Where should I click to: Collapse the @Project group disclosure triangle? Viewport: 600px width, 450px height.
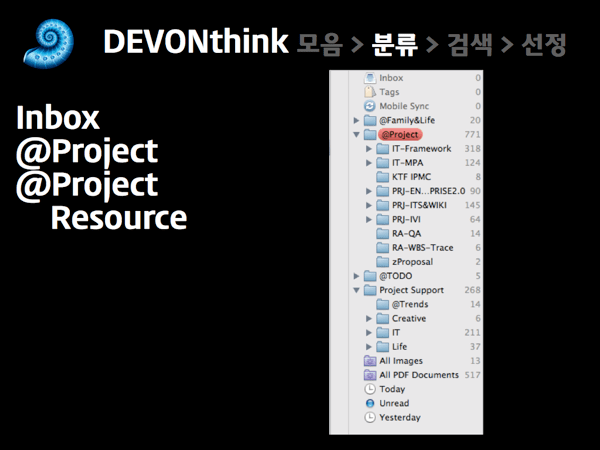pyautogui.click(x=356, y=134)
